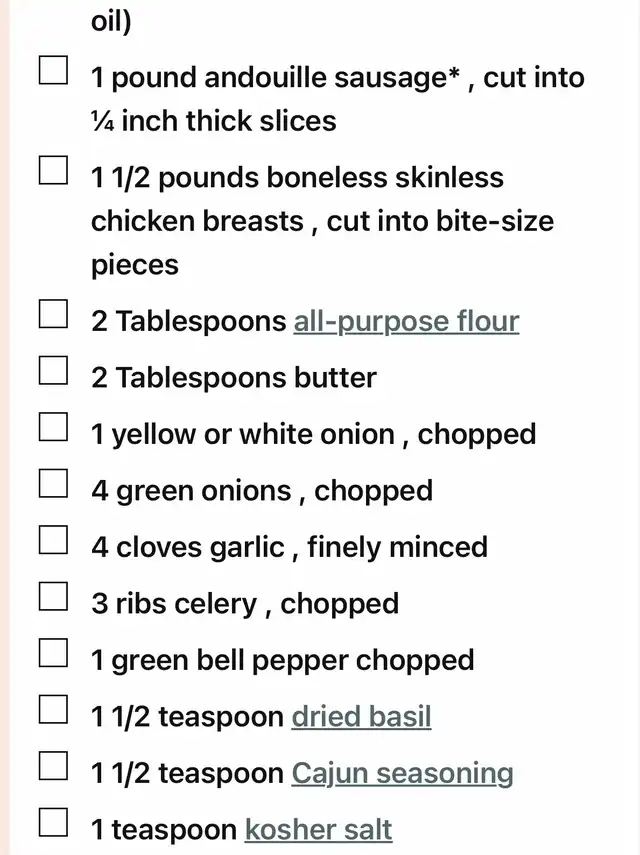The width and height of the screenshot is (640, 855).
Task: Tick the 4 cloves garlic checkbox
Action: click(x=53, y=542)
